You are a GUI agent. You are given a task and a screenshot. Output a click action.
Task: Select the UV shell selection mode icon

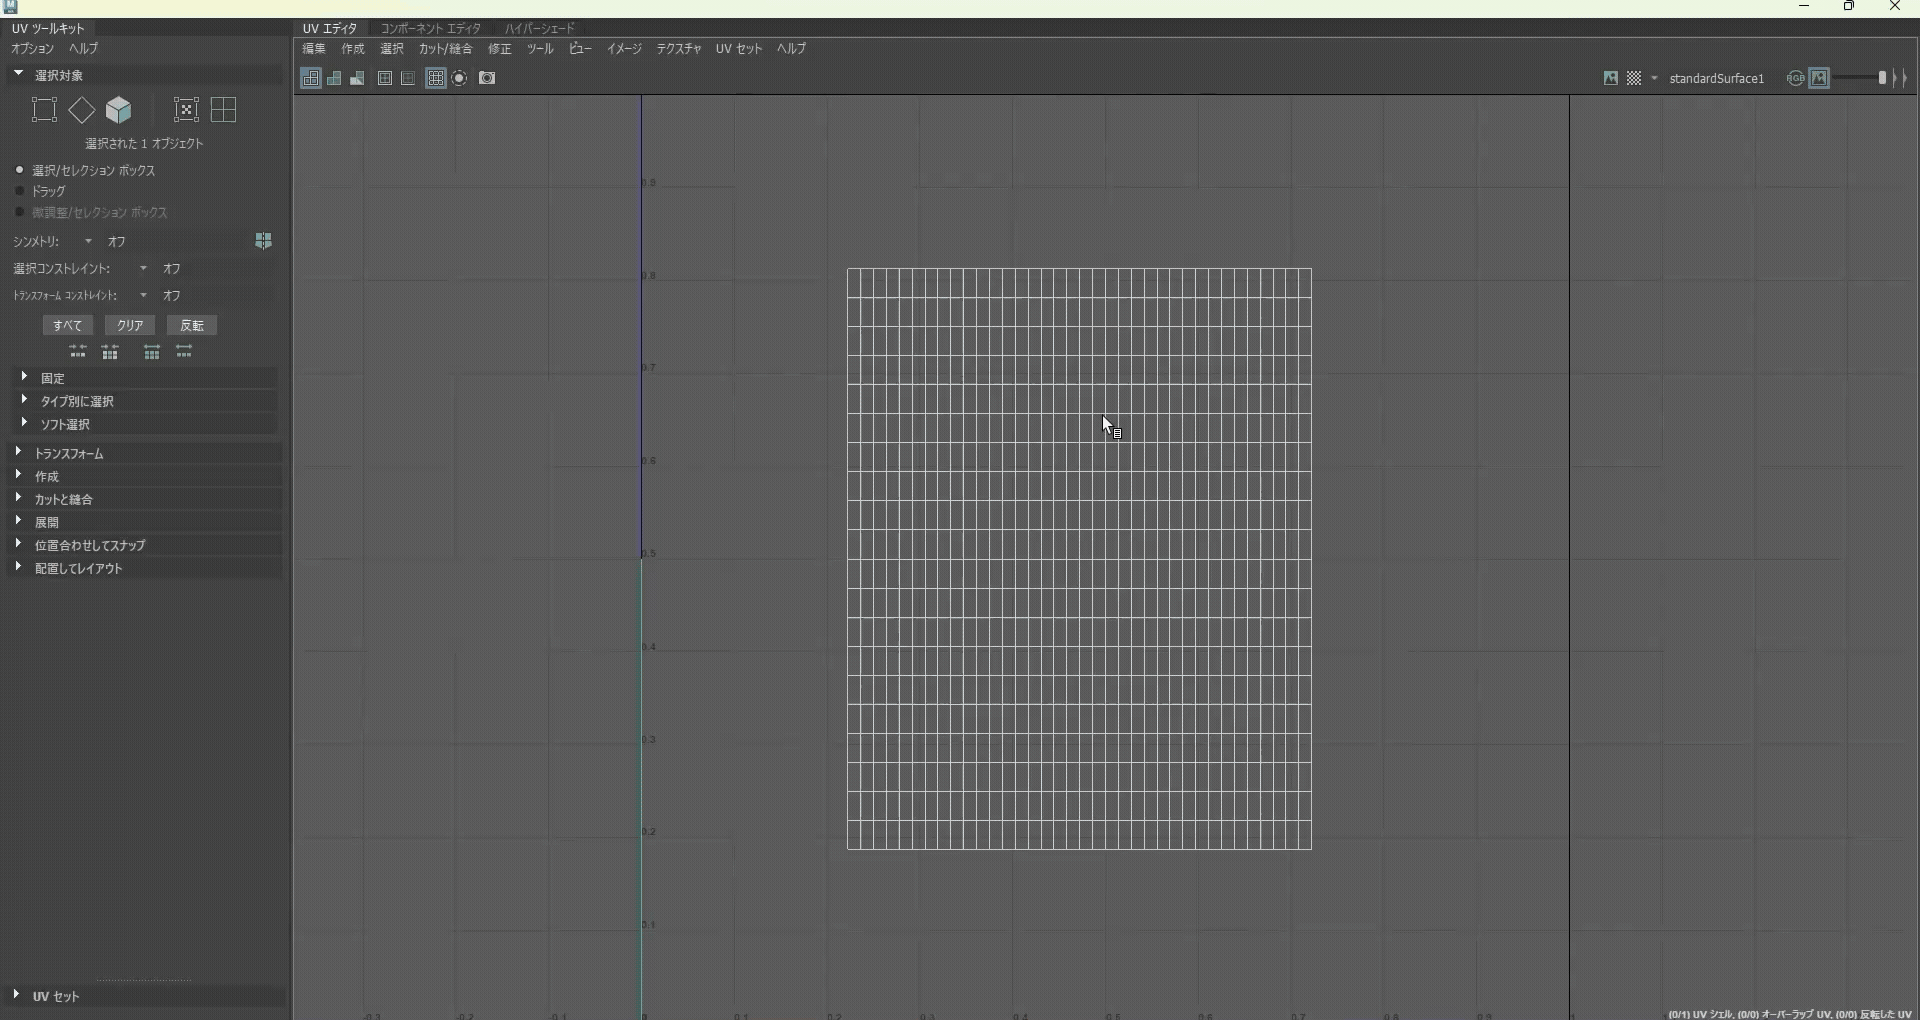[224, 110]
